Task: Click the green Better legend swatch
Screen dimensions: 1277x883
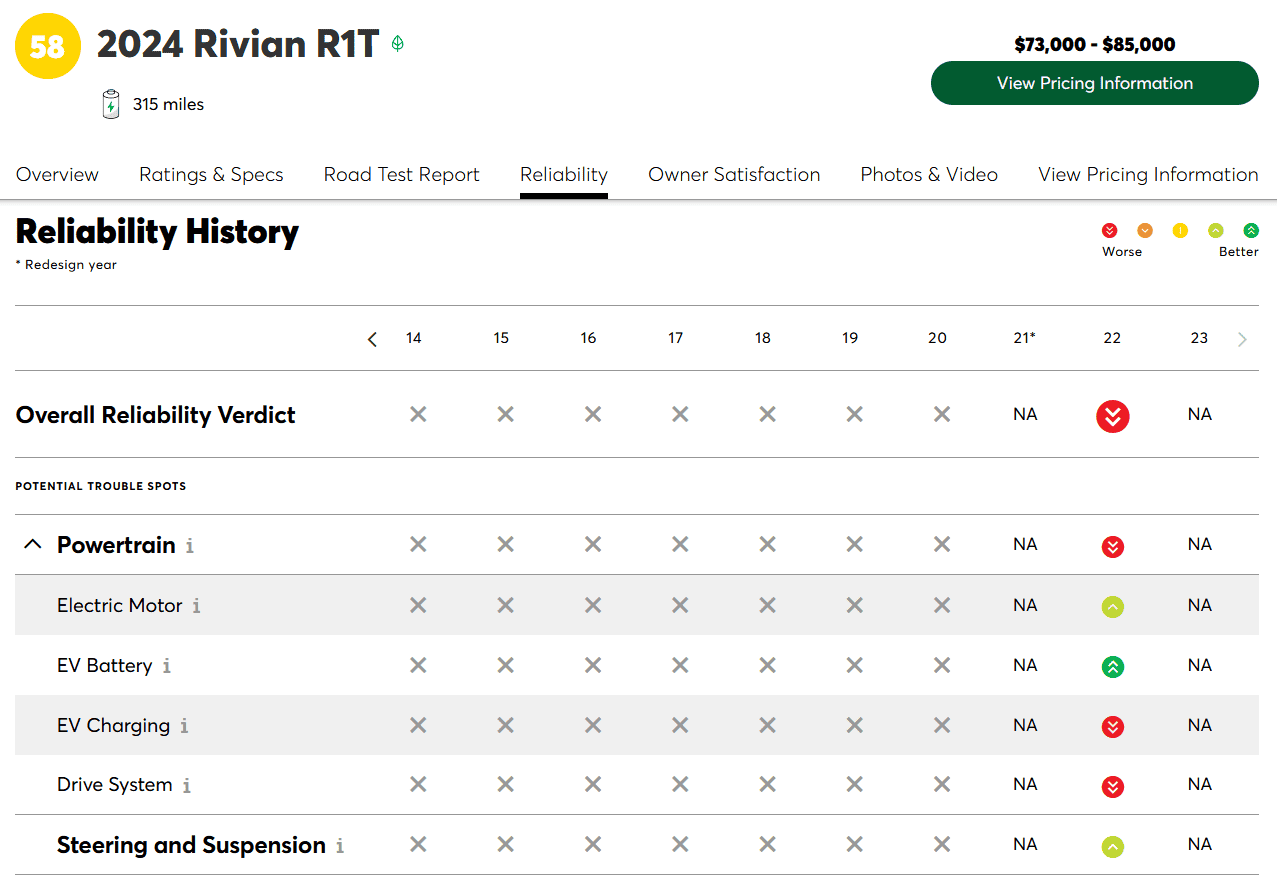Action: click(1251, 231)
